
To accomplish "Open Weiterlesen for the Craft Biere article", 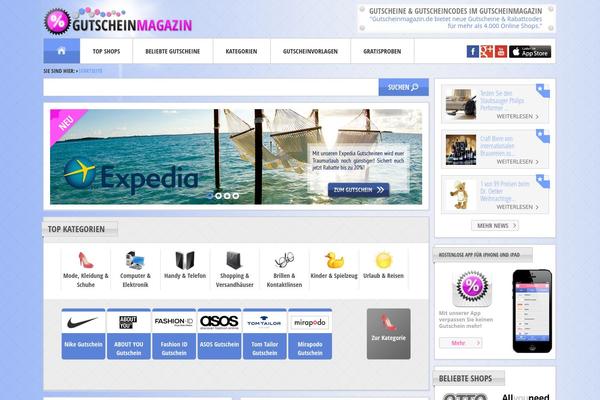I will tap(517, 162).
